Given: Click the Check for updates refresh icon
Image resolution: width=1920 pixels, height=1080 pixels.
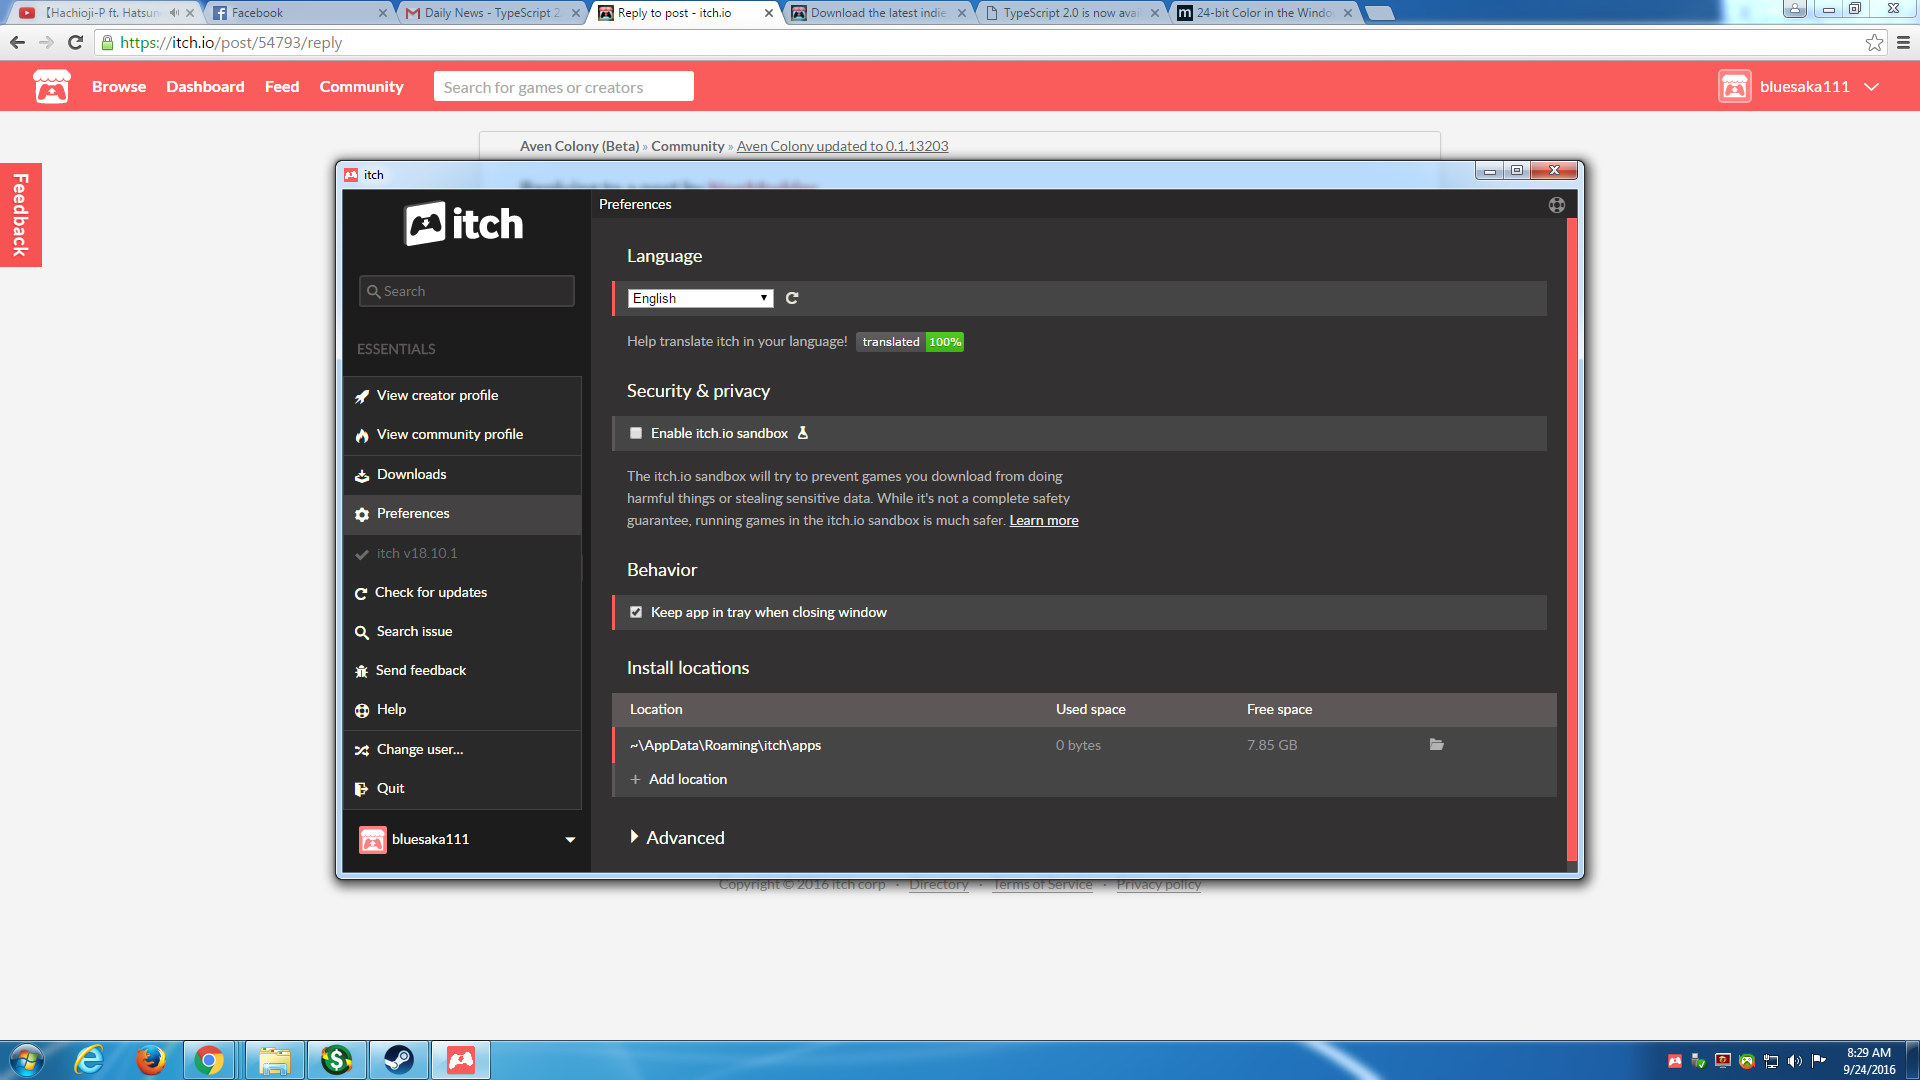Looking at the screenshot, I should [x=361, y=593].
